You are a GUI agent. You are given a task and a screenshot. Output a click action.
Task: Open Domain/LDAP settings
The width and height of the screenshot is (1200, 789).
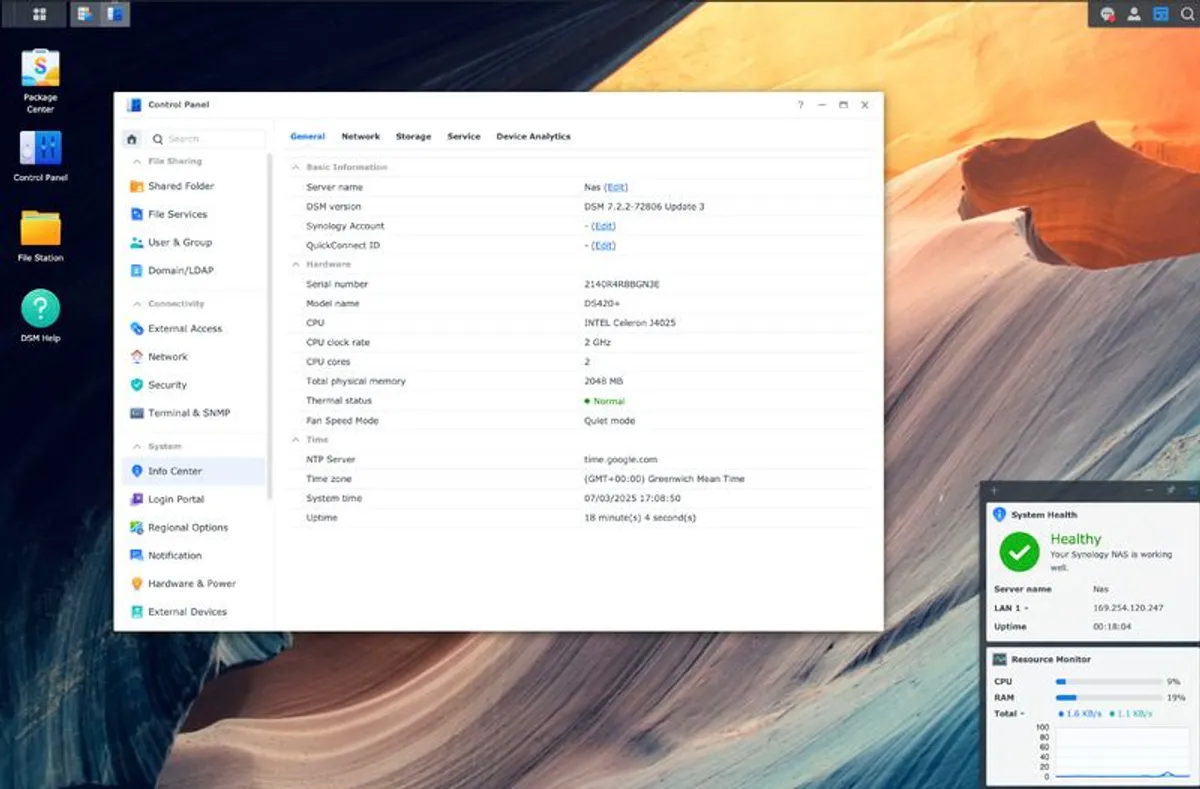[193, 270]
